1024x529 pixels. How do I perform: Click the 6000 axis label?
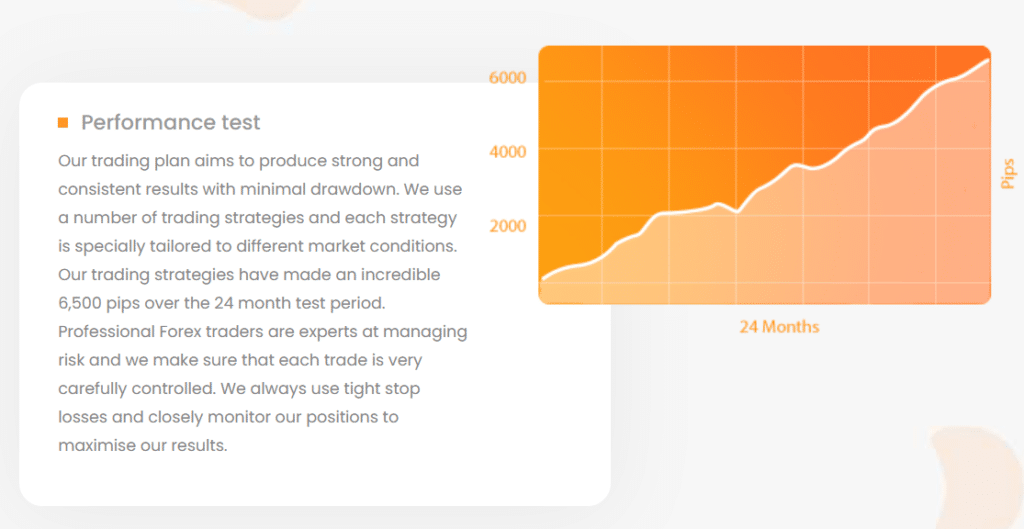[x=507, y=78]
